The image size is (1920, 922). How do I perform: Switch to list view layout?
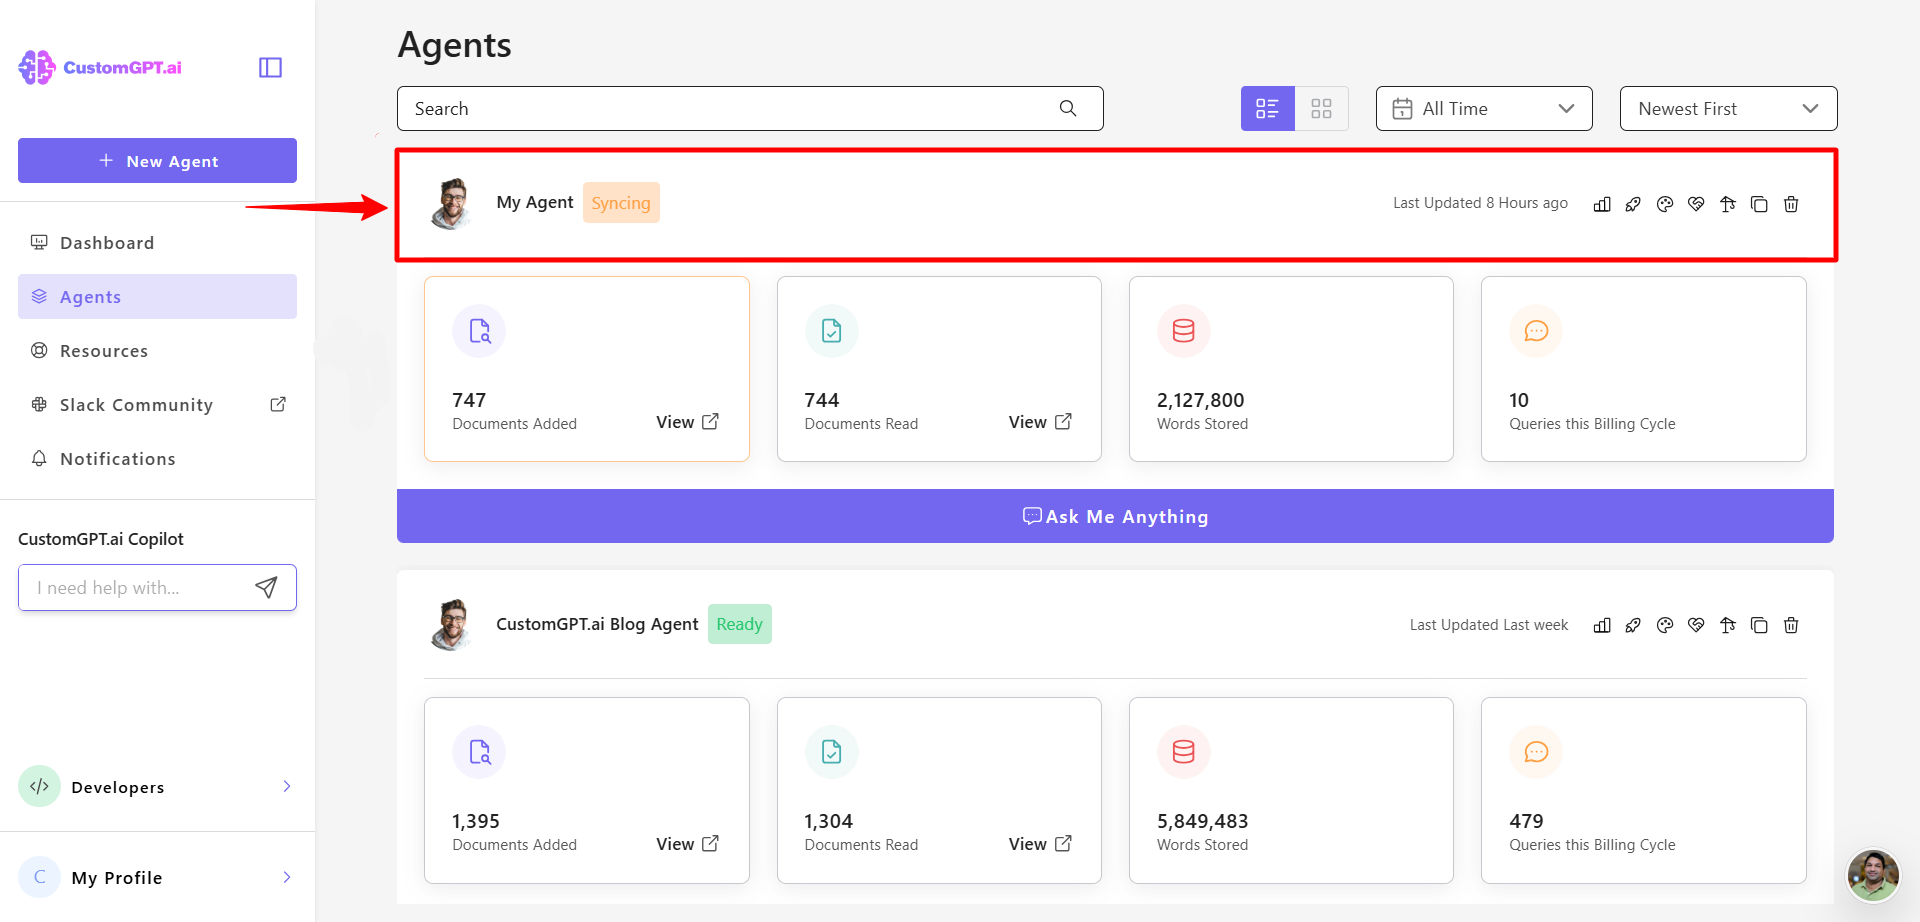1268,108
